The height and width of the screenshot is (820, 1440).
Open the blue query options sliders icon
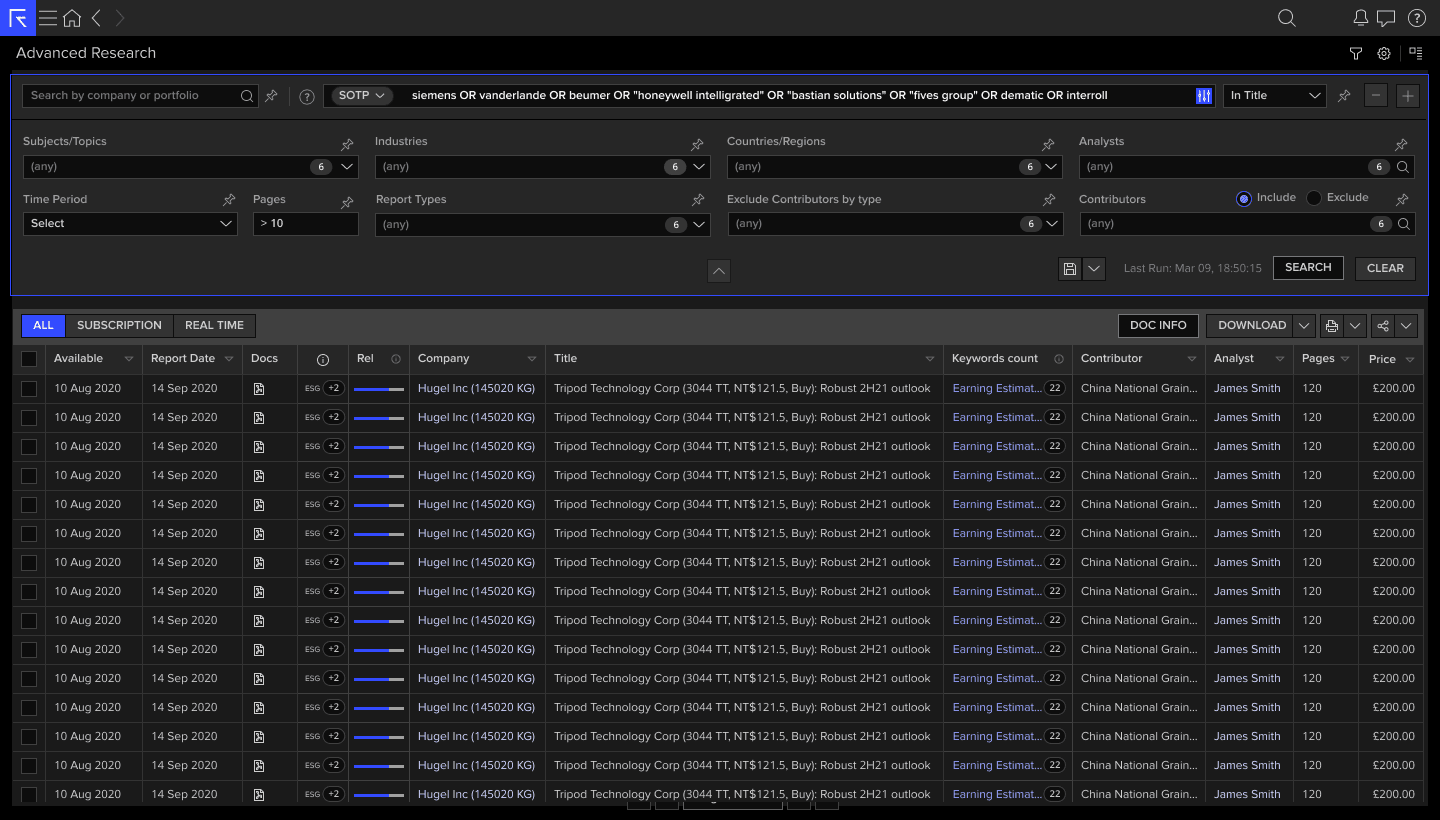[1203, 96]
